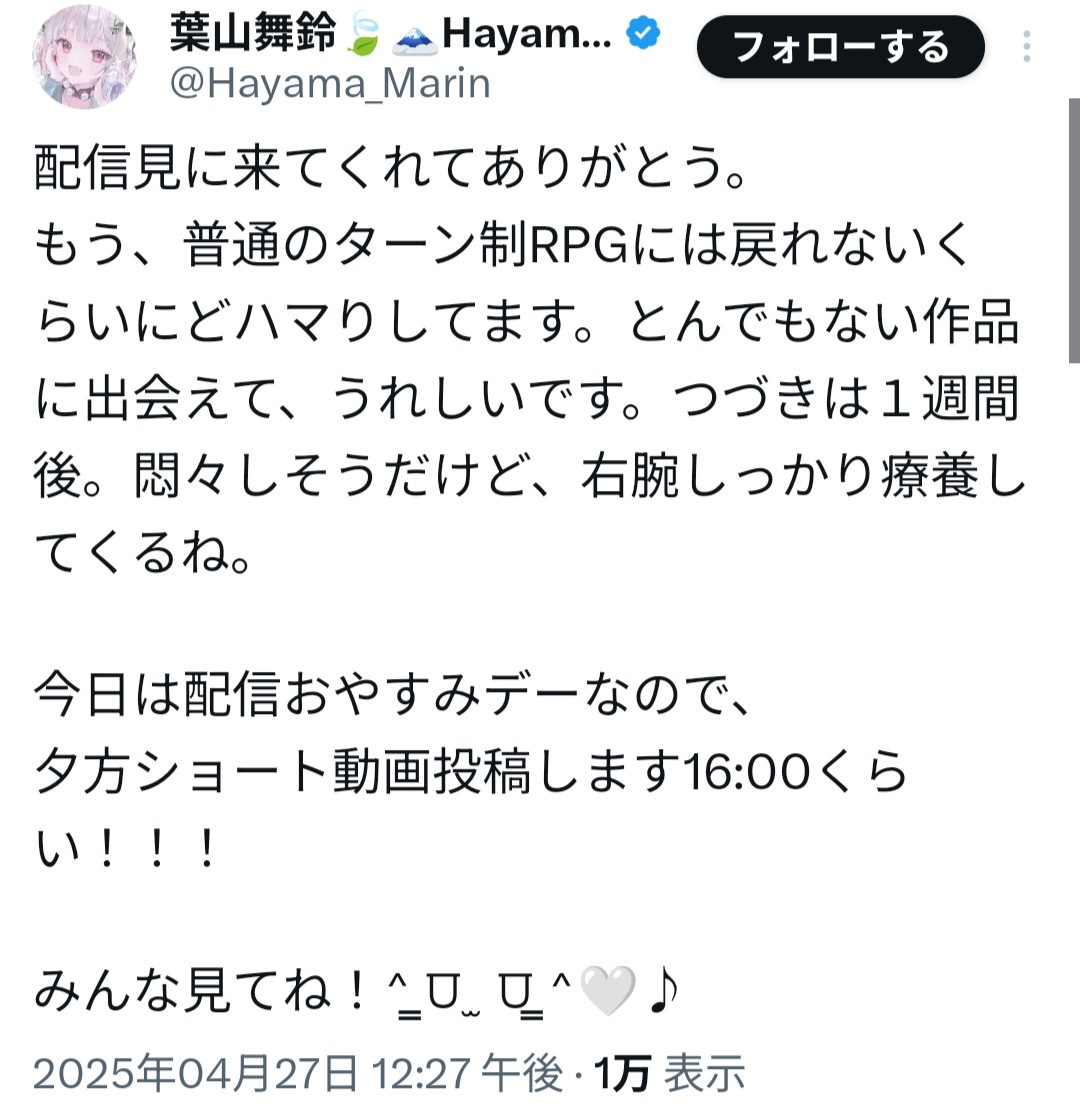Click the blue verified badge icon
This screenshot has width=1080, height=1120.
644,33
